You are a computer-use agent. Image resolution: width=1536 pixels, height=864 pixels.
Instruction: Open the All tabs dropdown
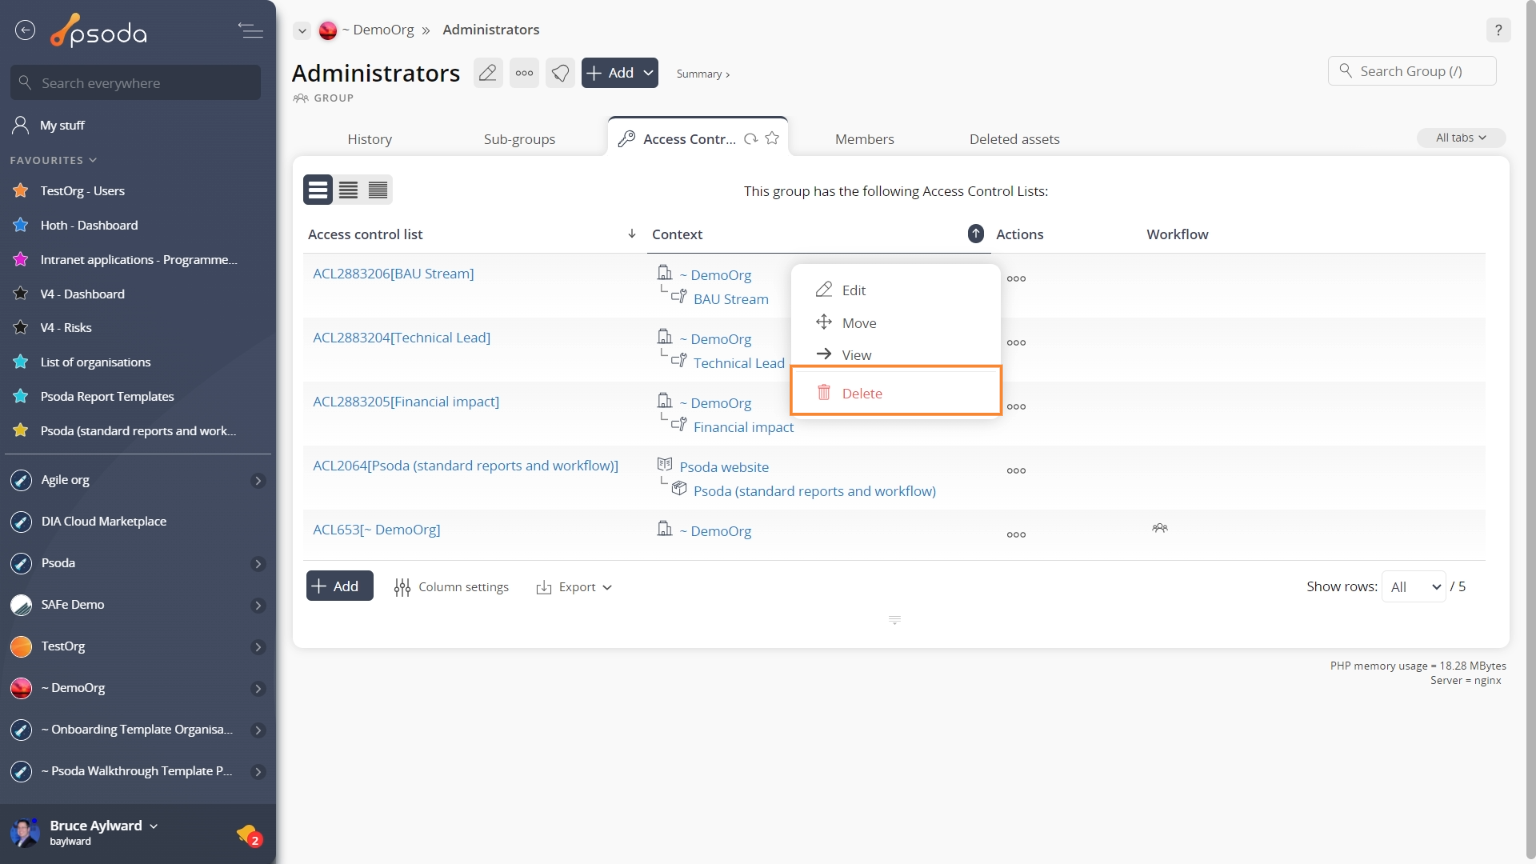tap(1461, 138)
